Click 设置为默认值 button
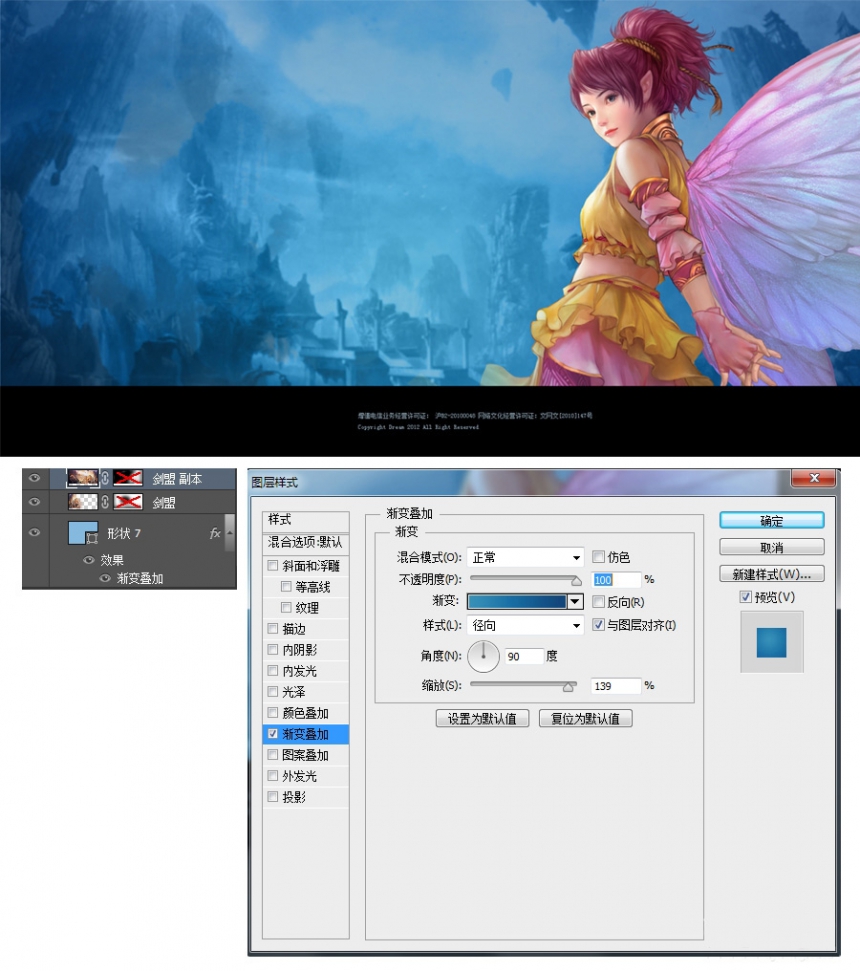The width and height of the screenshot is (860, 971). (482, 718)
